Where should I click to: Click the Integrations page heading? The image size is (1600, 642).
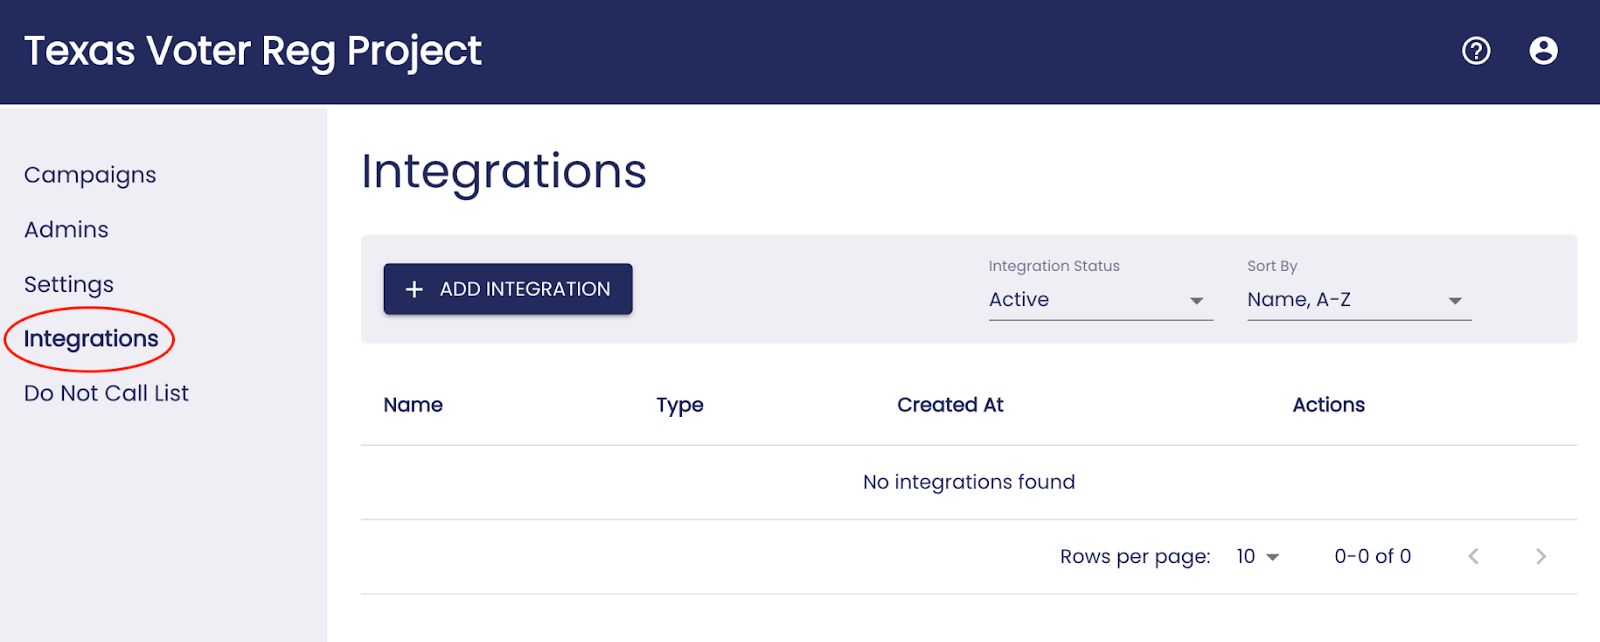pos(504,171)
